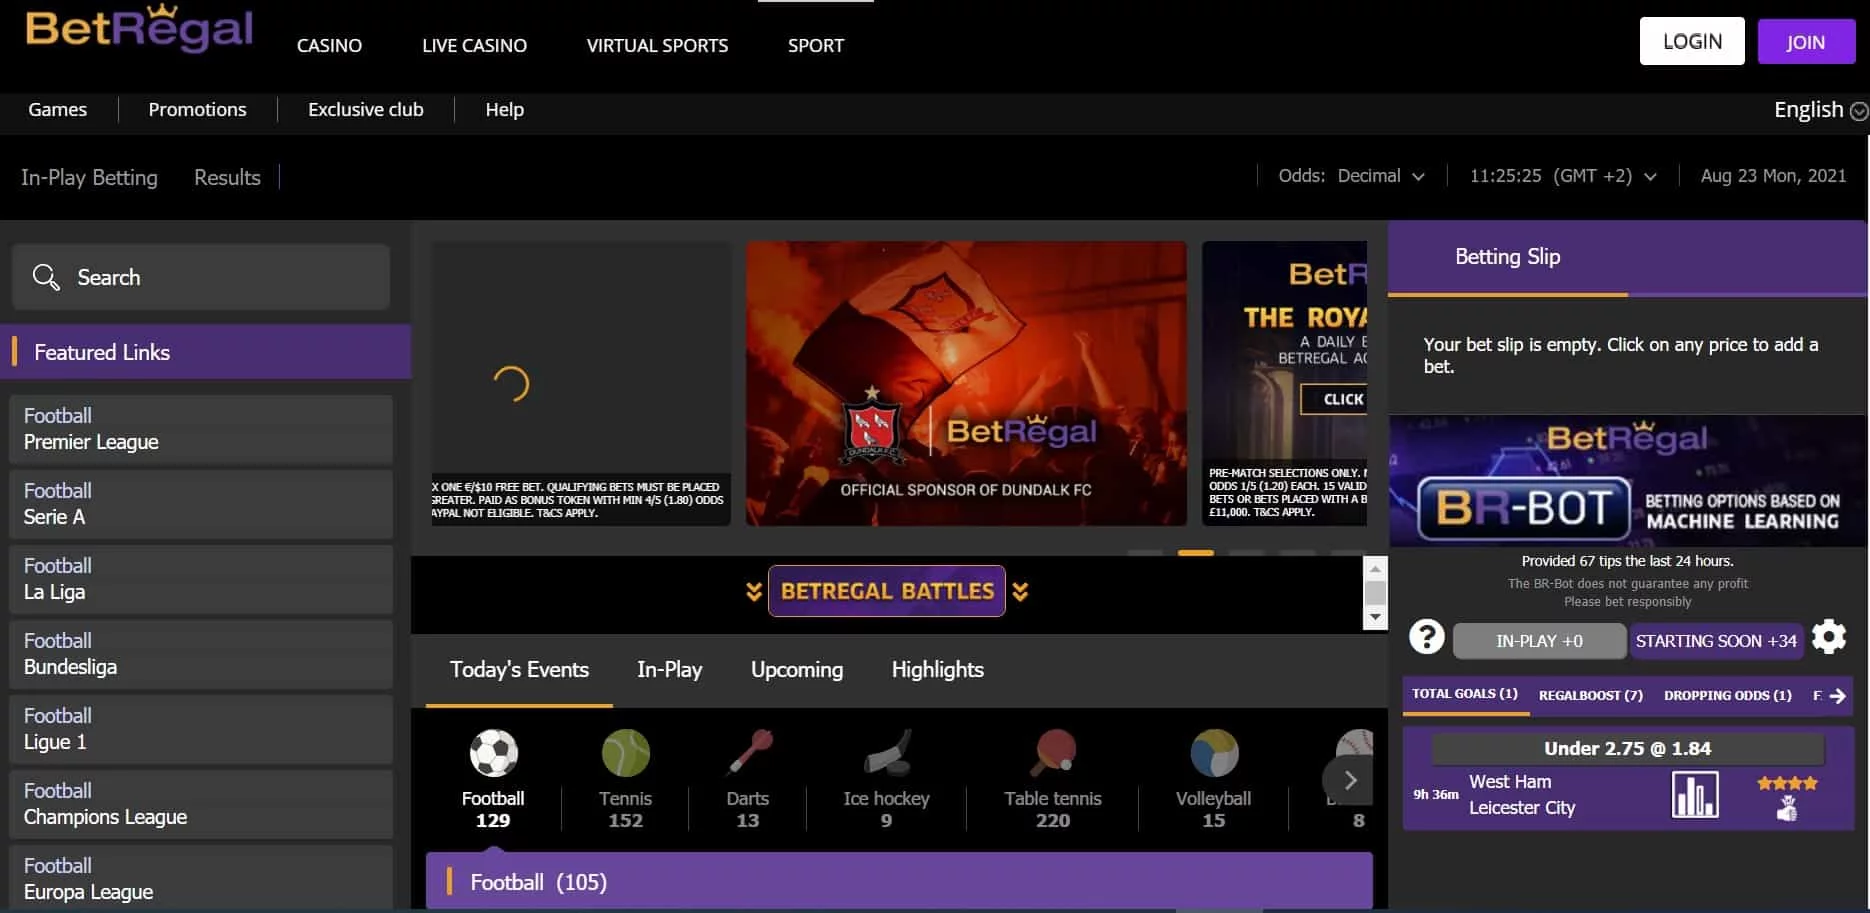
Task: Click the Search input field
Action: pos(201,277)
